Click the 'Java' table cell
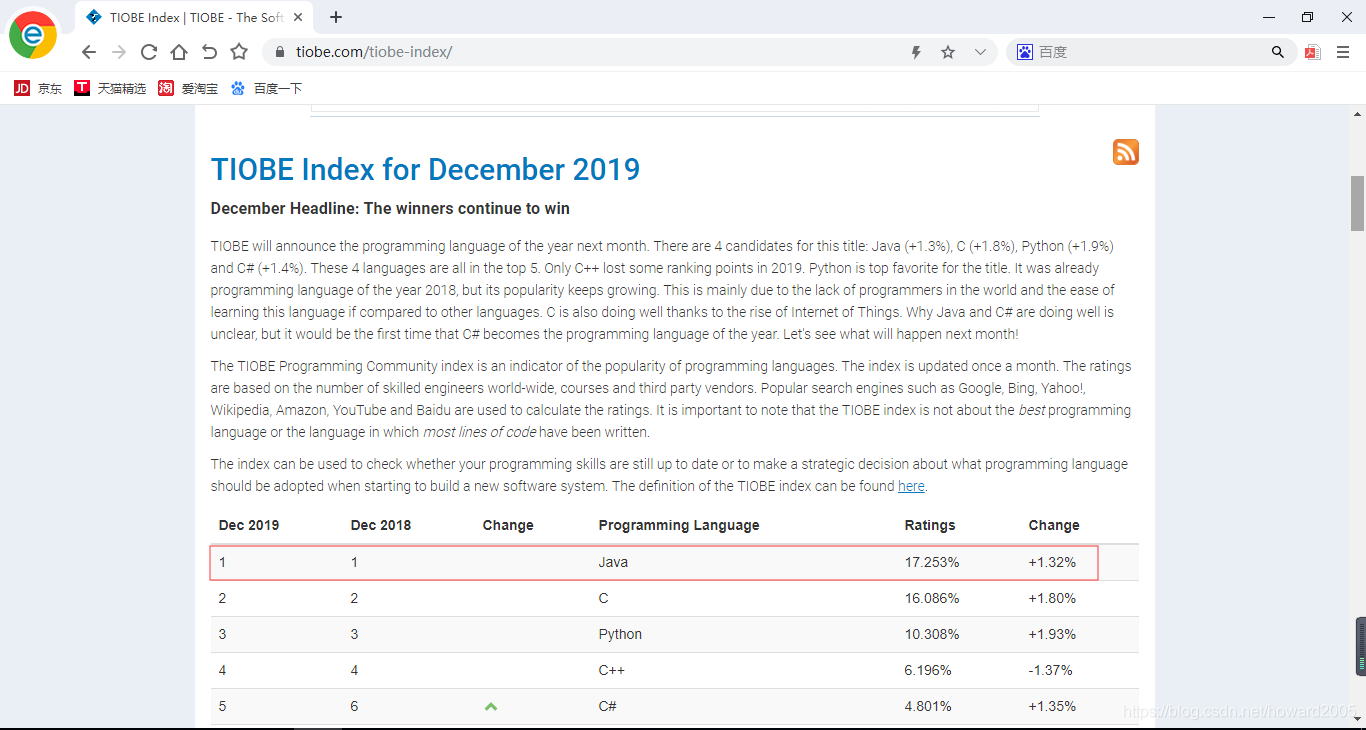This screenshot has width=1366, height=730. click(613, 562)
